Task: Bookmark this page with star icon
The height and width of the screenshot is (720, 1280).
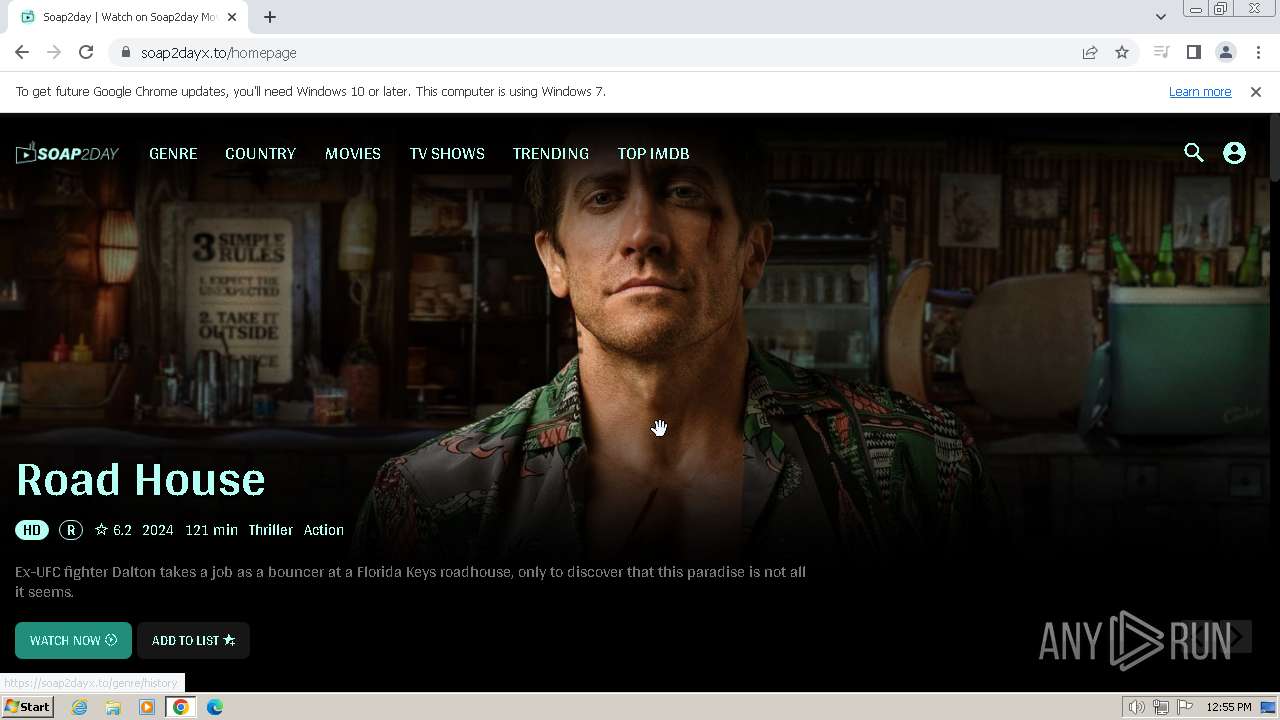Action: pos(1122,52)
